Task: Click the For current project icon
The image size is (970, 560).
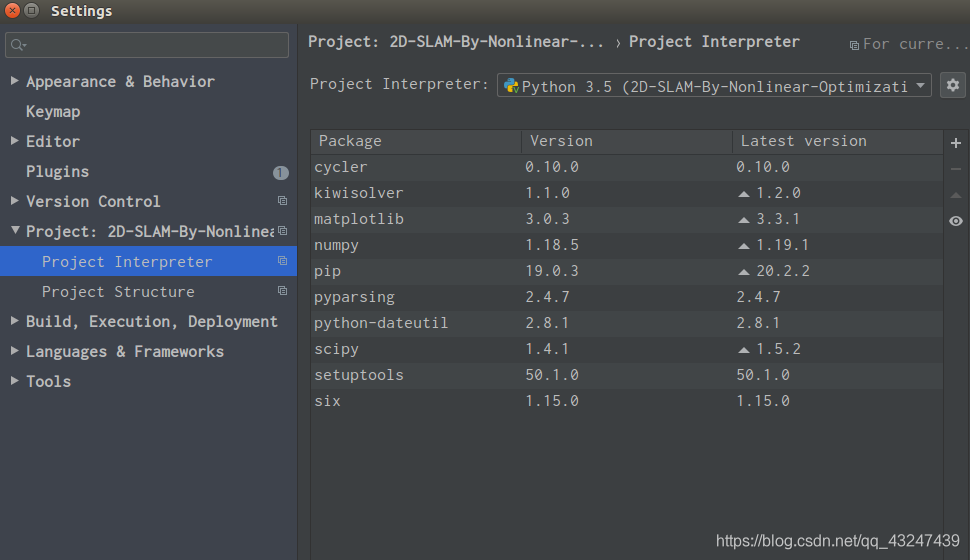Action: point(854,45)
